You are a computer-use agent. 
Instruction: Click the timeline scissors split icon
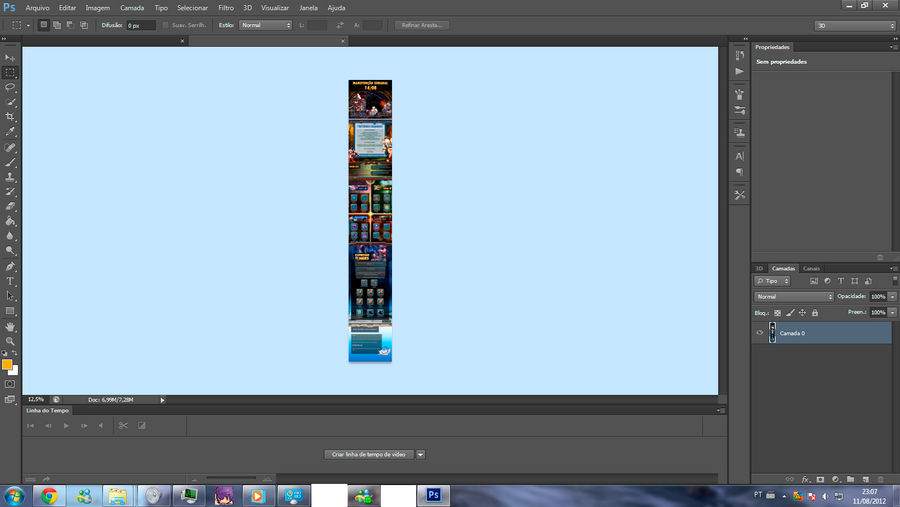coord(123,426)
